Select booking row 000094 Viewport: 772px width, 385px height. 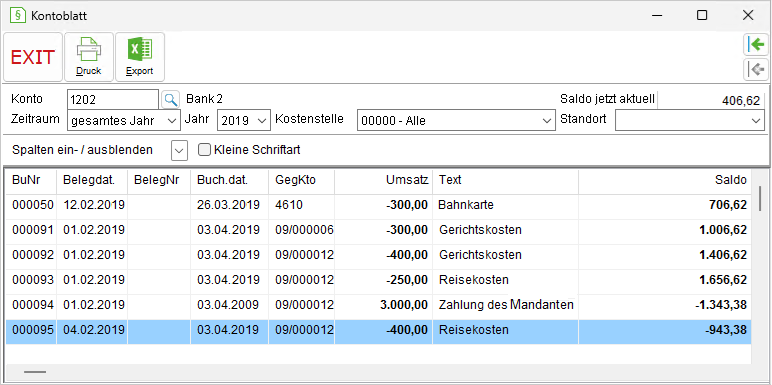point(379,305)
